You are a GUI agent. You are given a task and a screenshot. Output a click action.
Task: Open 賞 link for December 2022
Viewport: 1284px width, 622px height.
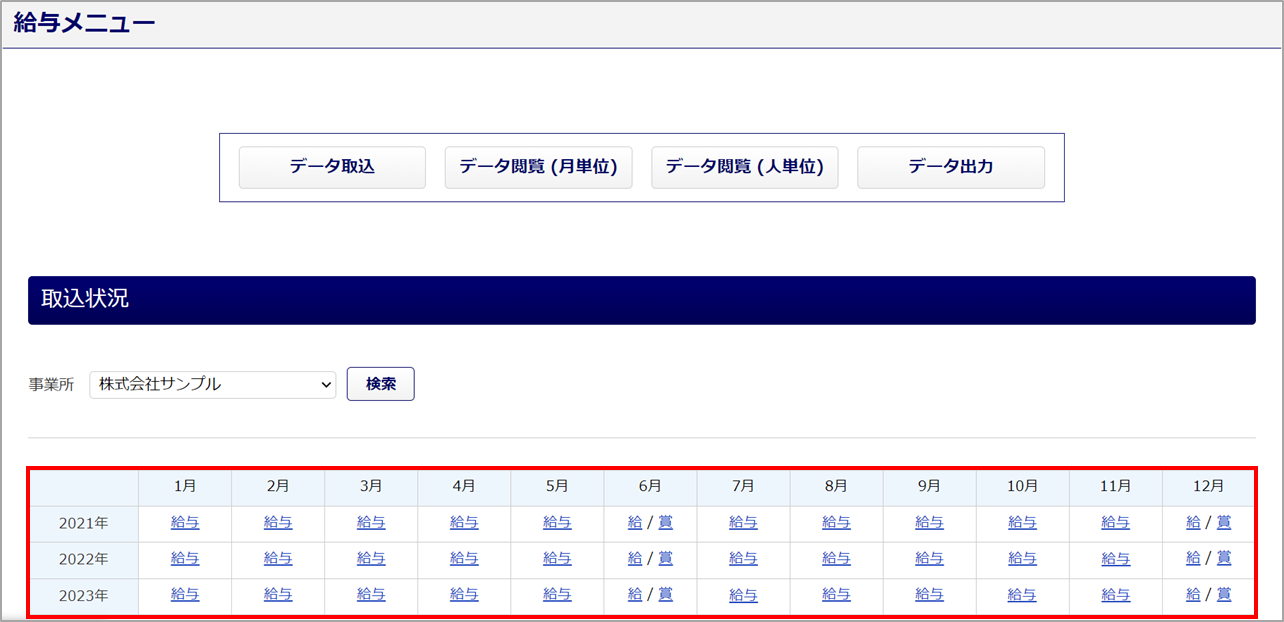1223,558
